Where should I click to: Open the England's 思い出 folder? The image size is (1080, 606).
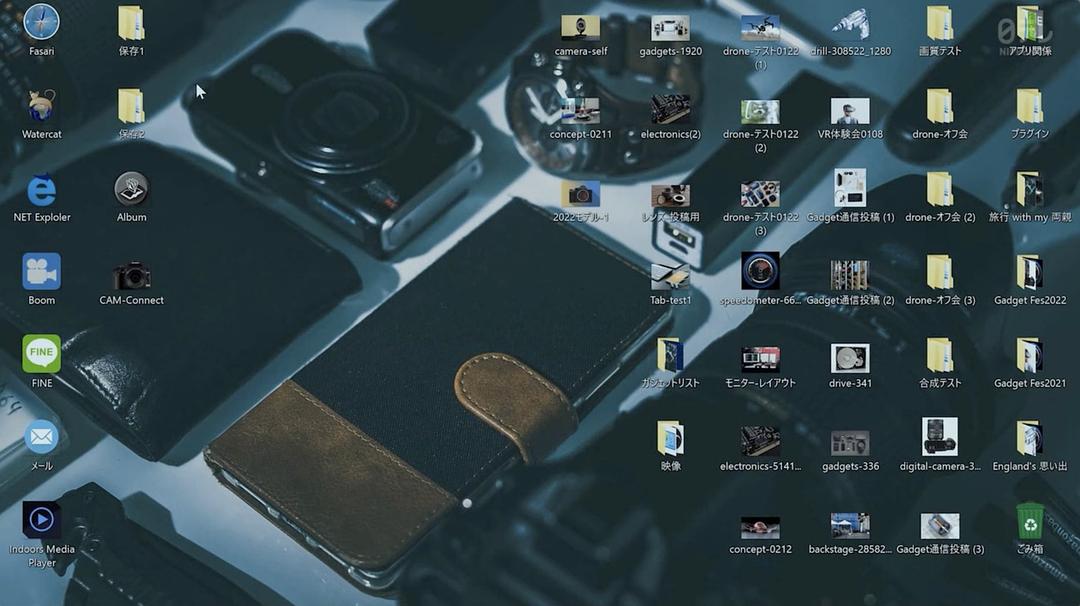[1029, 438]
